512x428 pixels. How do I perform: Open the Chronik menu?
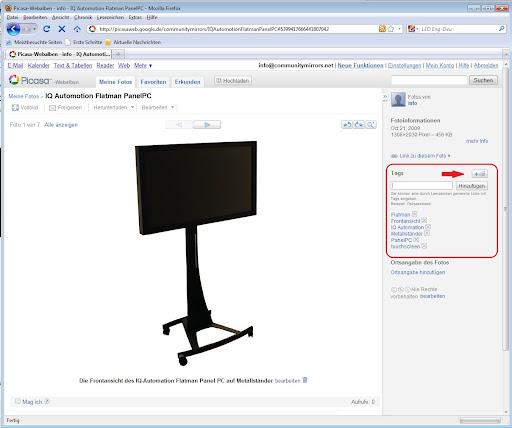(x=83, y=17)
